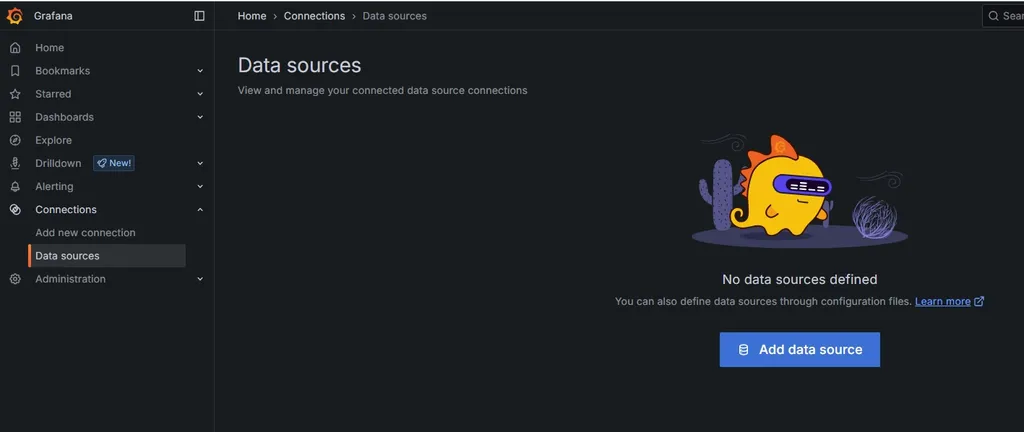Image resolution: width=1024 pixels, height=432 pixels.
Task: Click the Grafana title text
Action: click(53, 16)
